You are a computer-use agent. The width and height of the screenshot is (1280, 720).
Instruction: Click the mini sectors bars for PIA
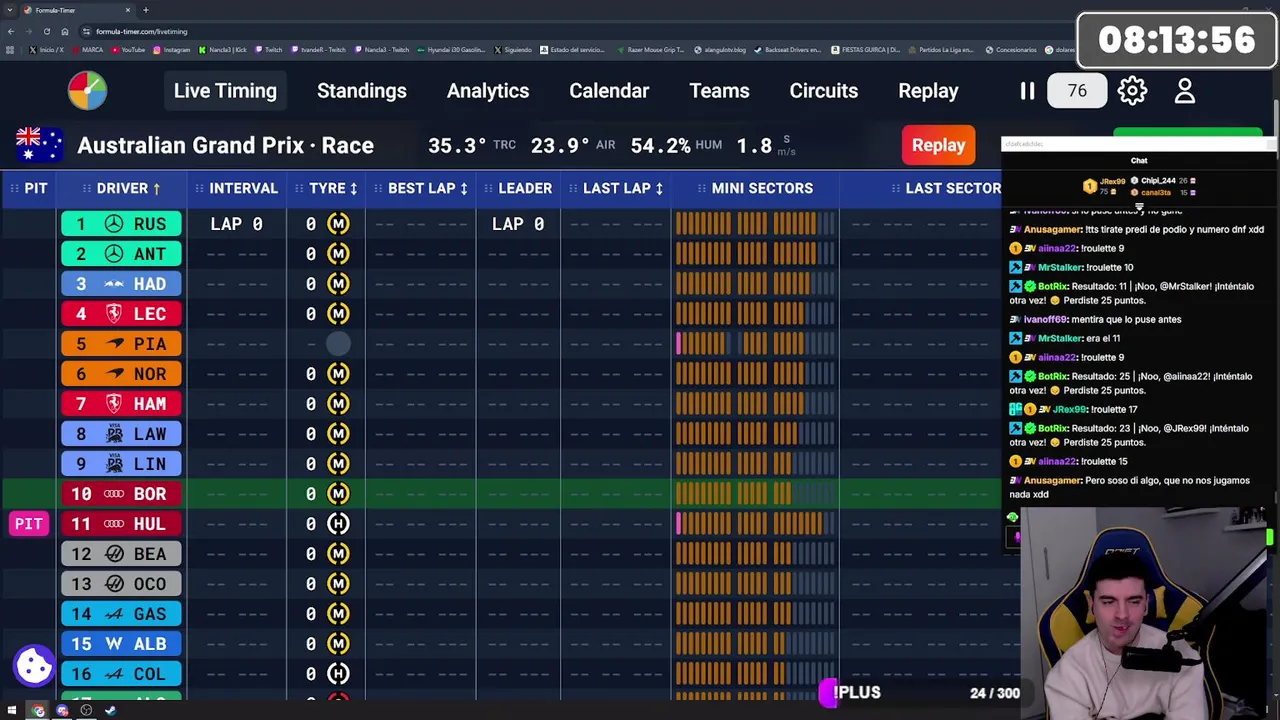(755, 344)
